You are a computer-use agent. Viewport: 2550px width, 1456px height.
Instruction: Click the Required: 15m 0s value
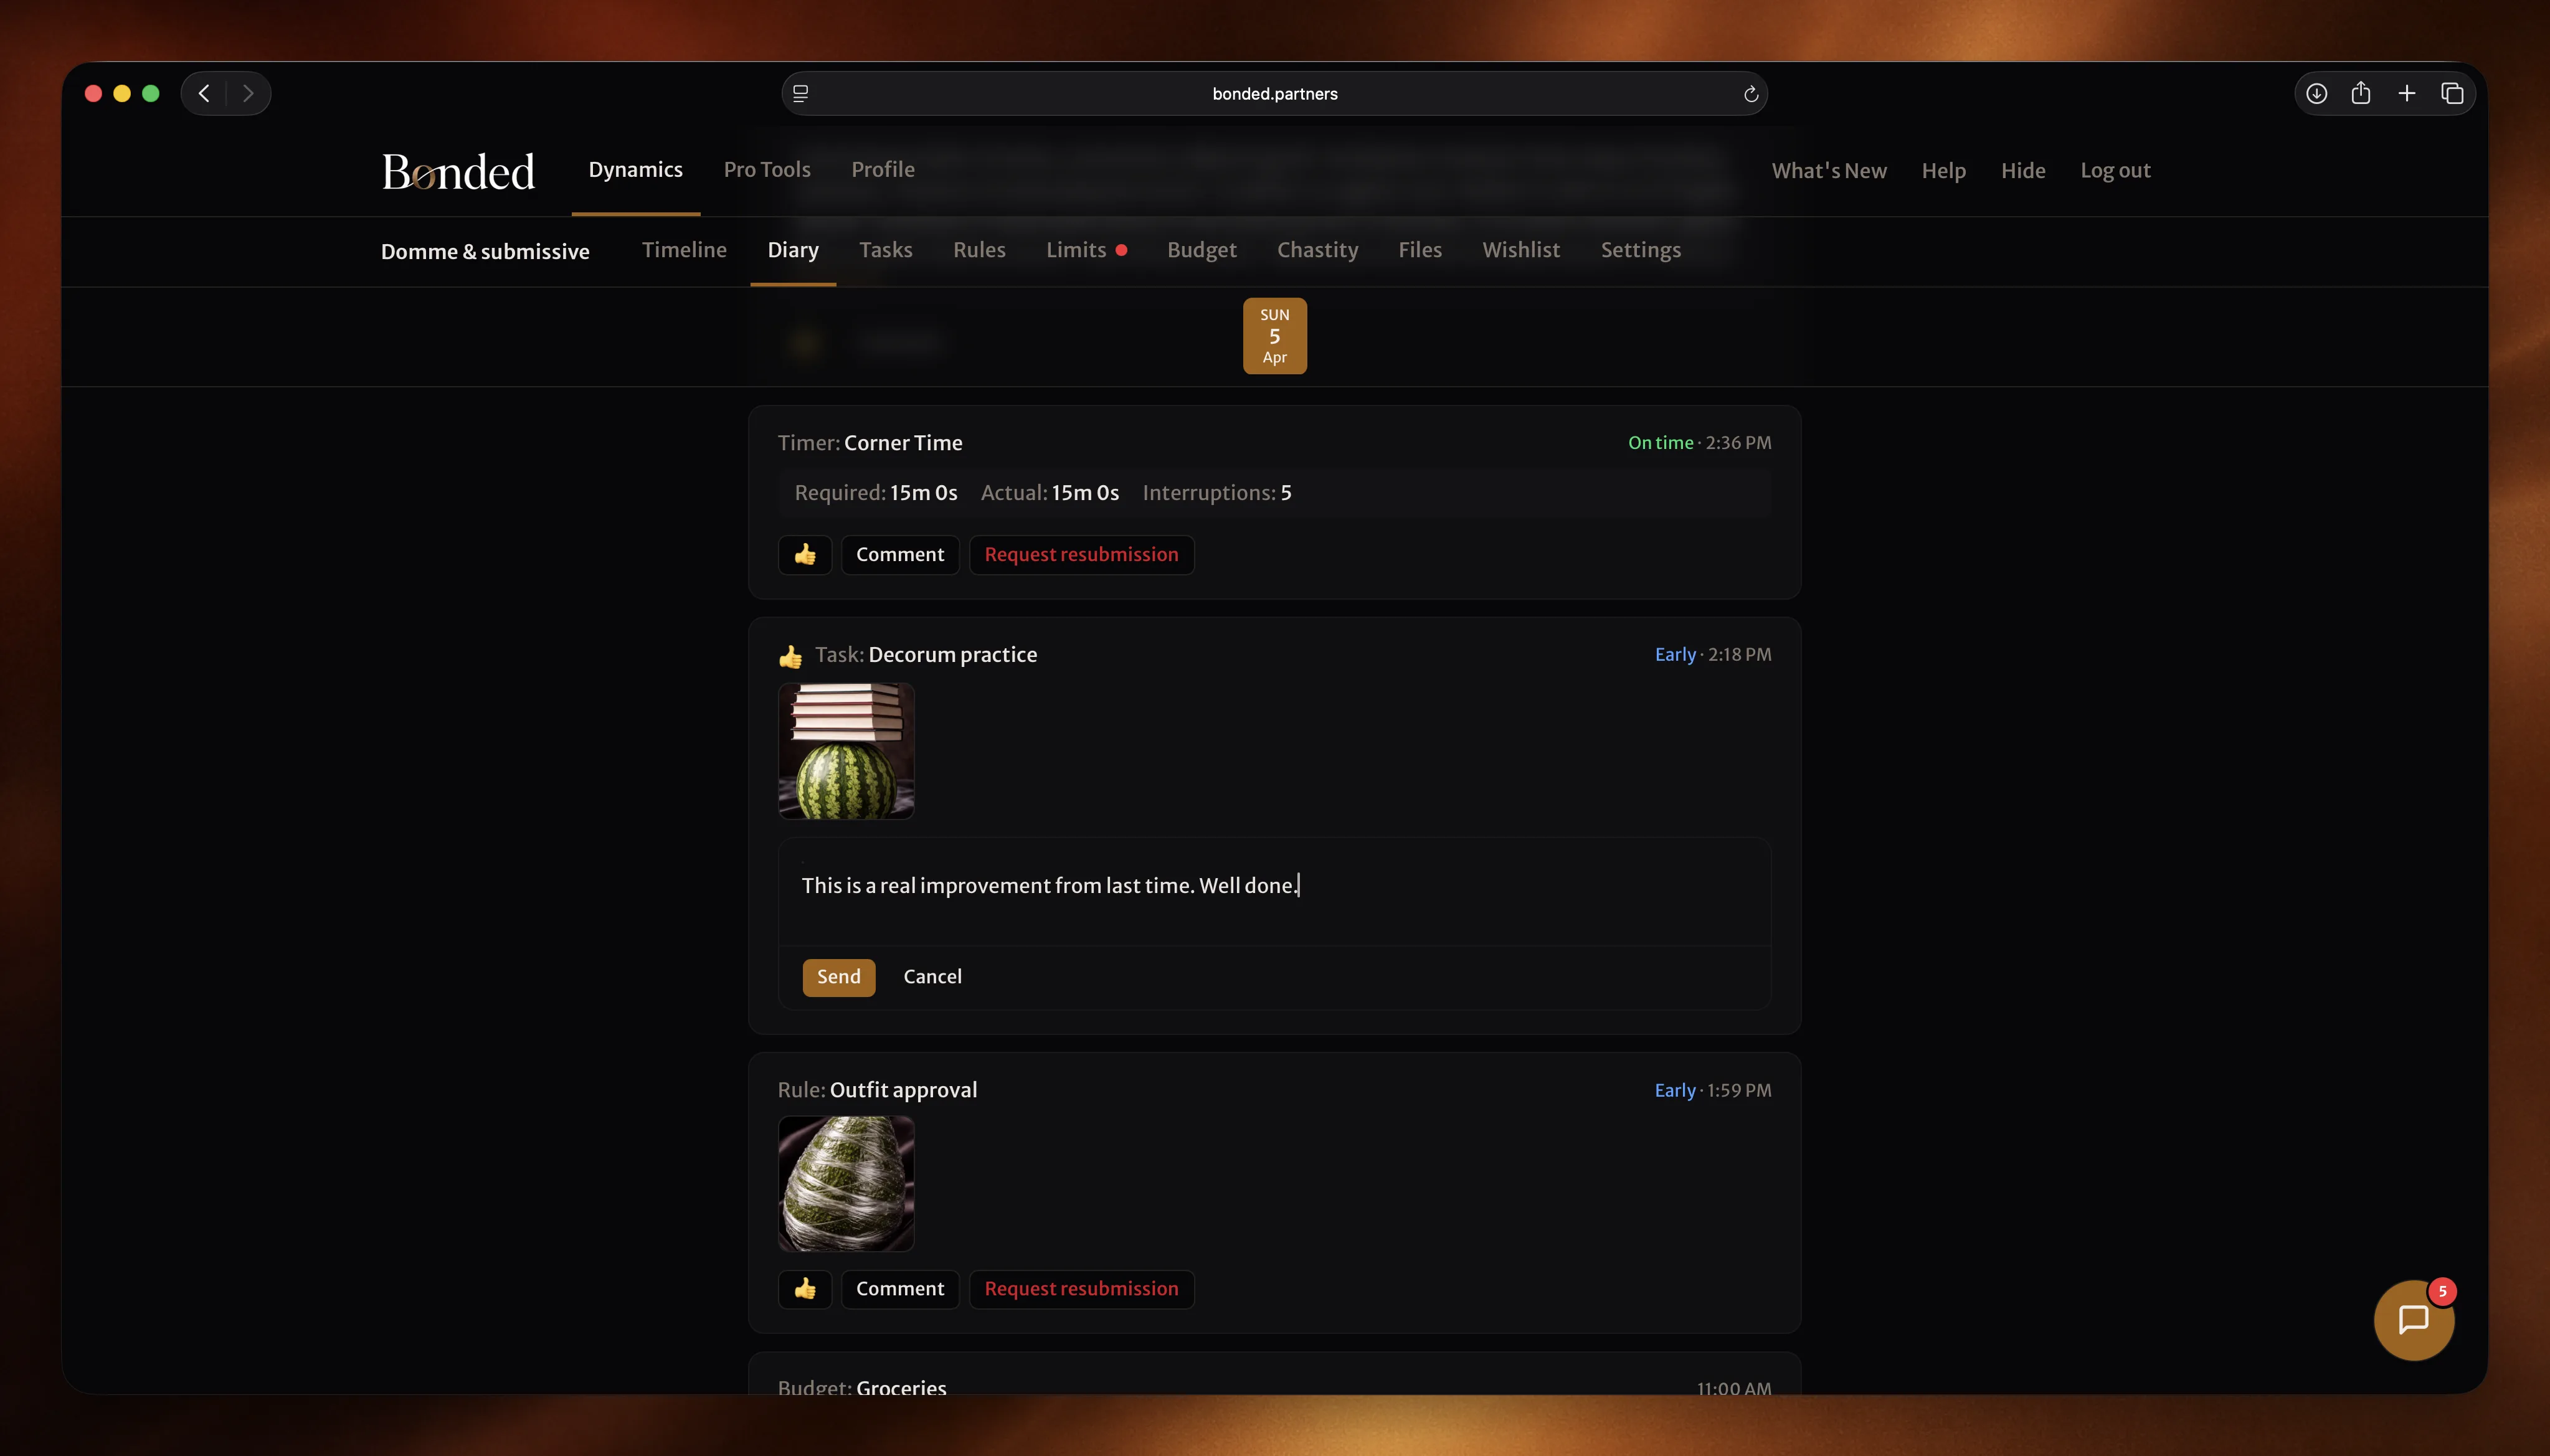[x=876, y=493]
